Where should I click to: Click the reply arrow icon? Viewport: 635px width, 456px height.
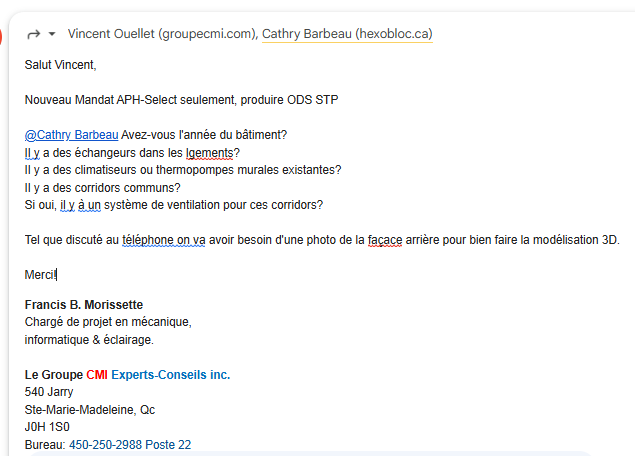[x=33, y=34]
